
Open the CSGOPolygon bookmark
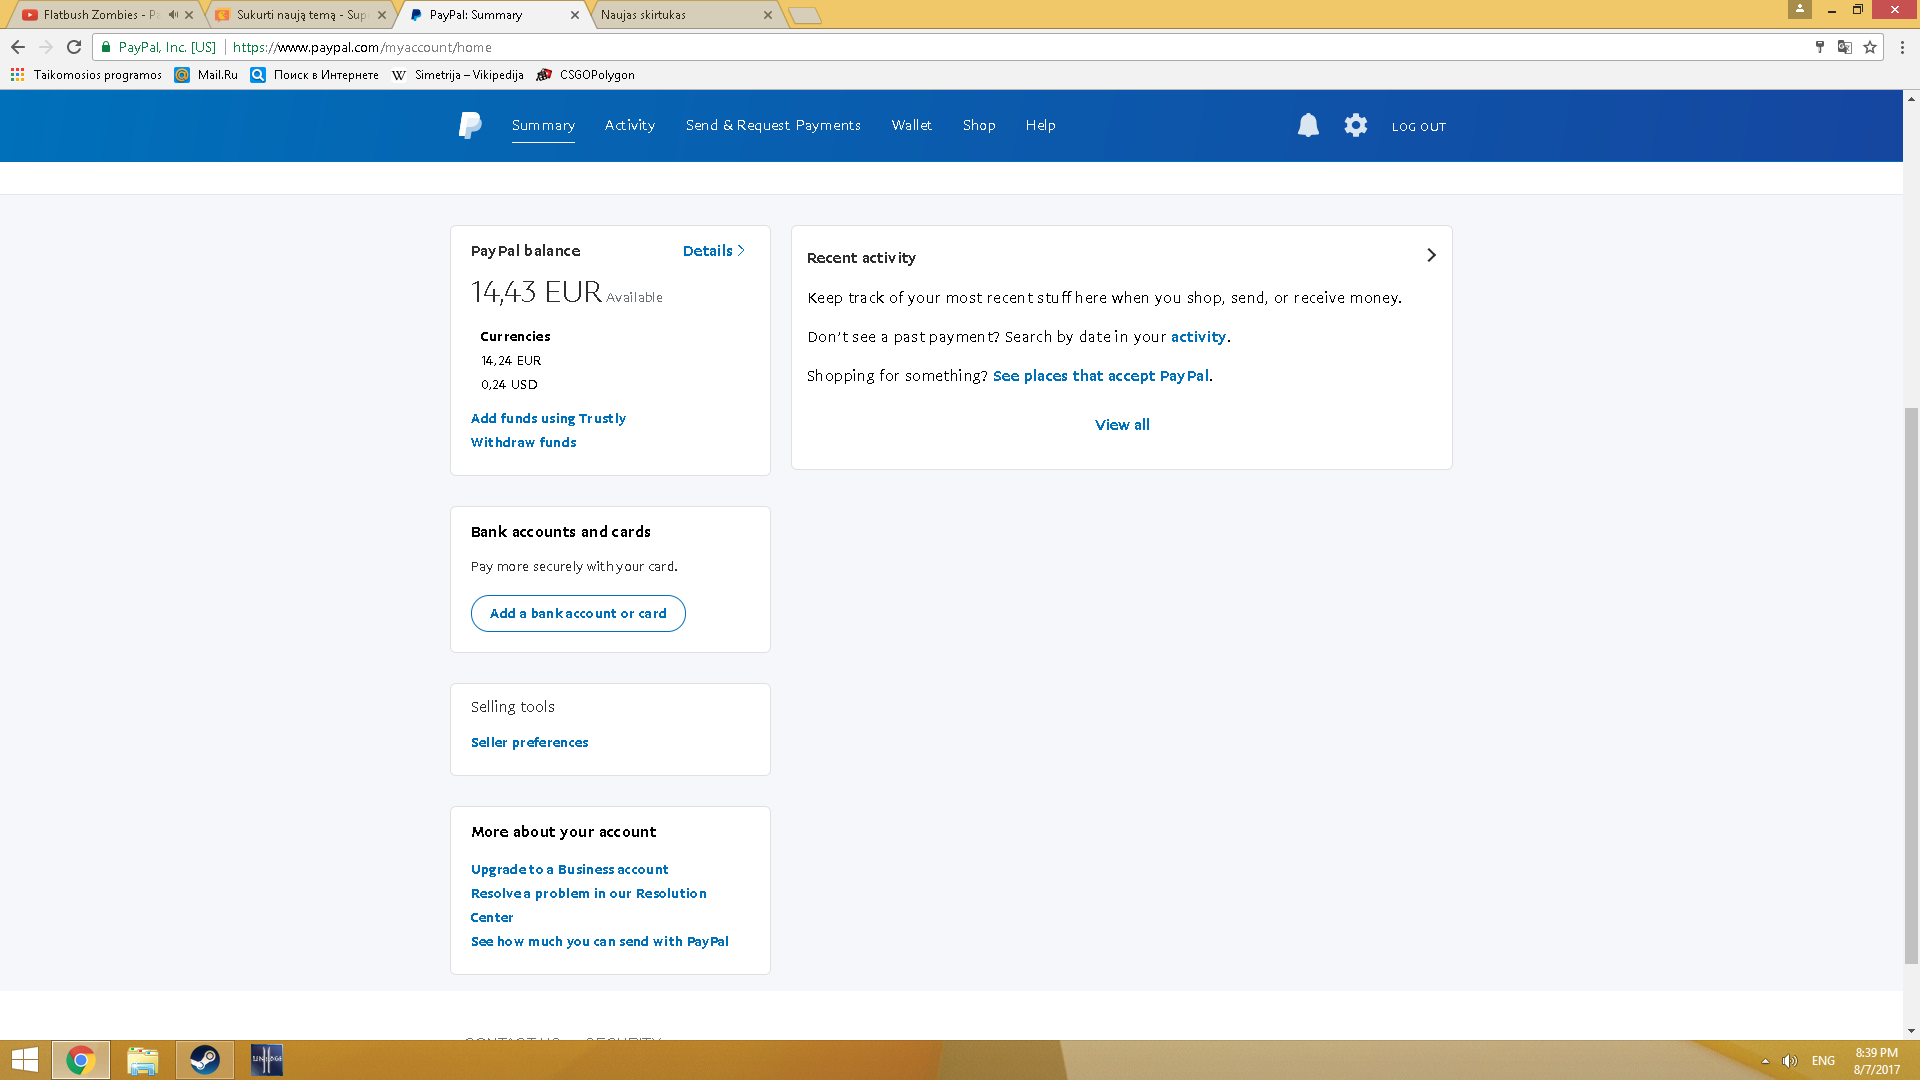585,75
